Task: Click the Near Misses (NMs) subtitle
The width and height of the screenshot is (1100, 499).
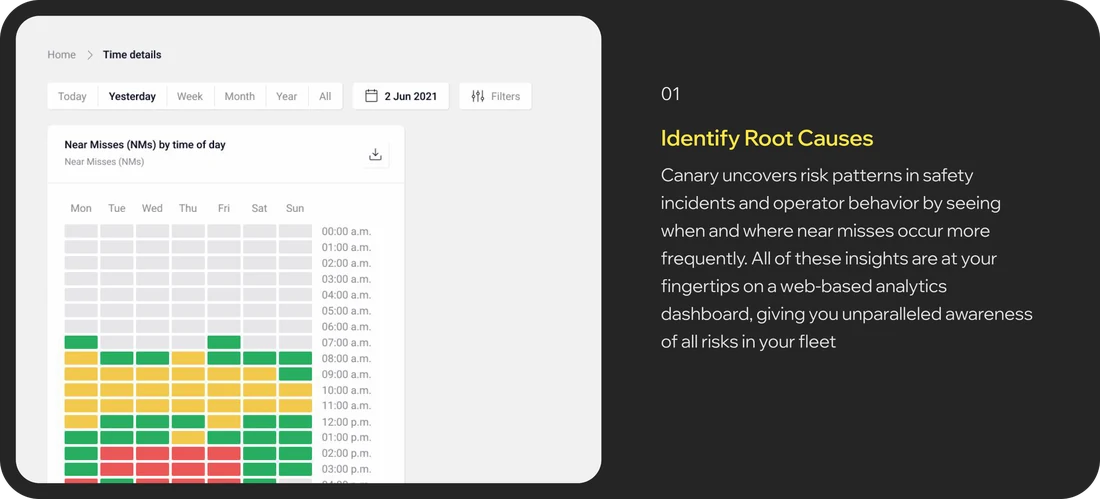Action: pyautogui.click(x=105, y=162)
